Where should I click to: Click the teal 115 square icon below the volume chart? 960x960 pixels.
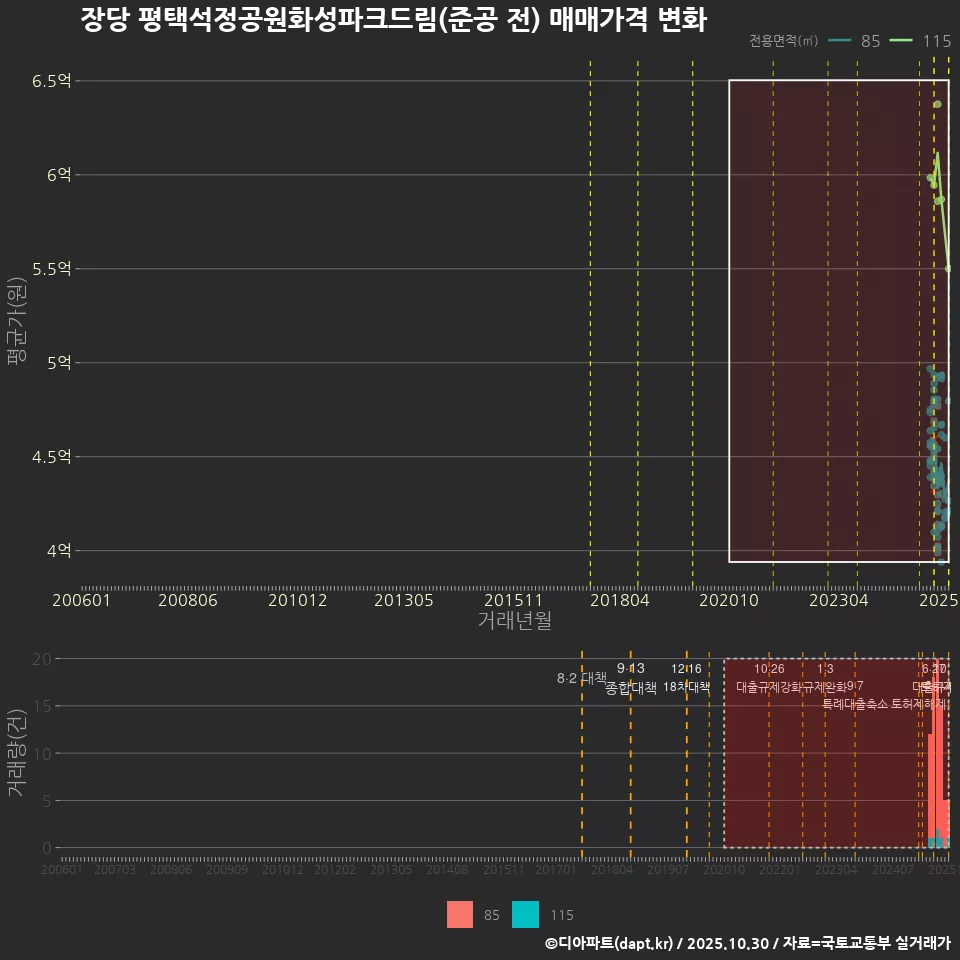[525, 915]
